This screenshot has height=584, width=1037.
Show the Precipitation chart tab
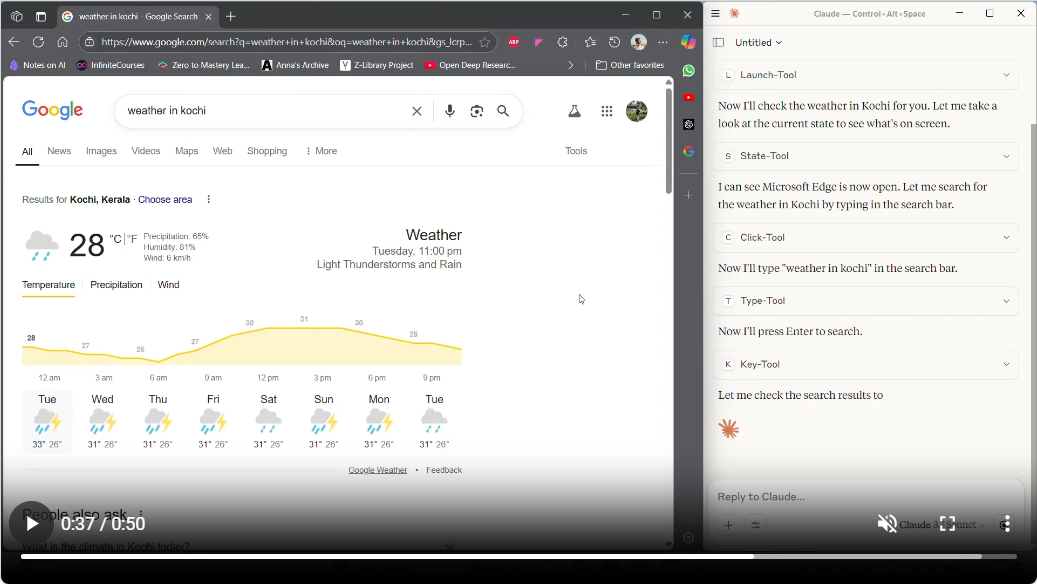click(116, 285)
